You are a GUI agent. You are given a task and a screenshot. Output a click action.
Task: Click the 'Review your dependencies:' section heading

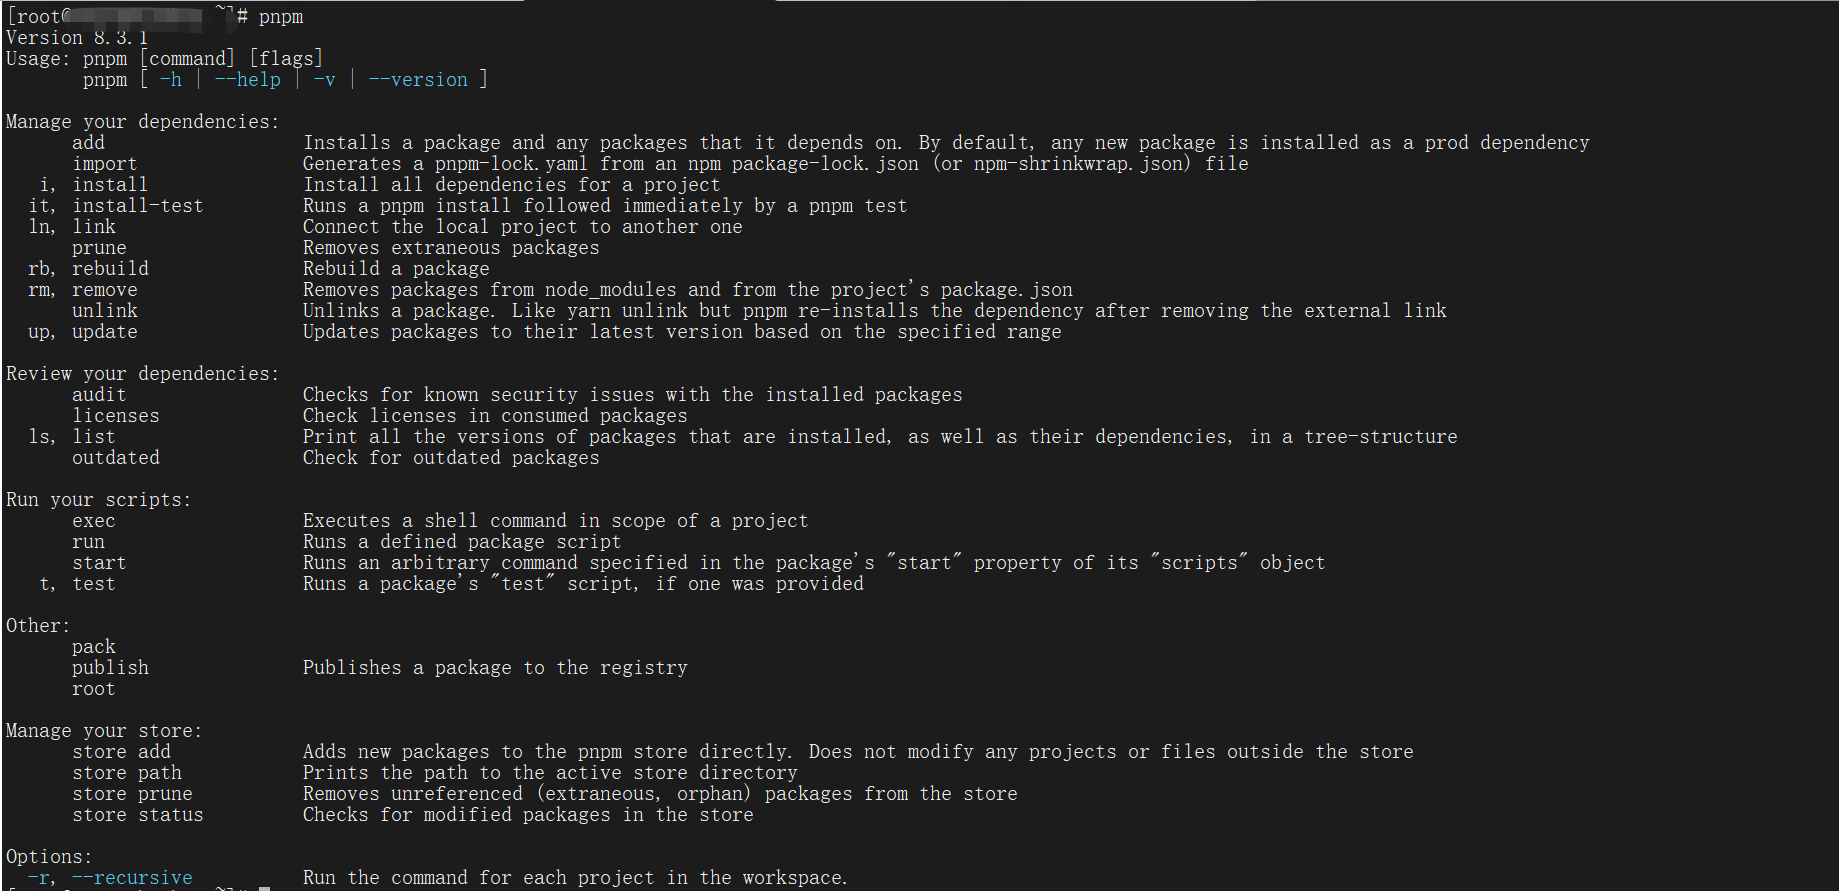pos(143,374)
